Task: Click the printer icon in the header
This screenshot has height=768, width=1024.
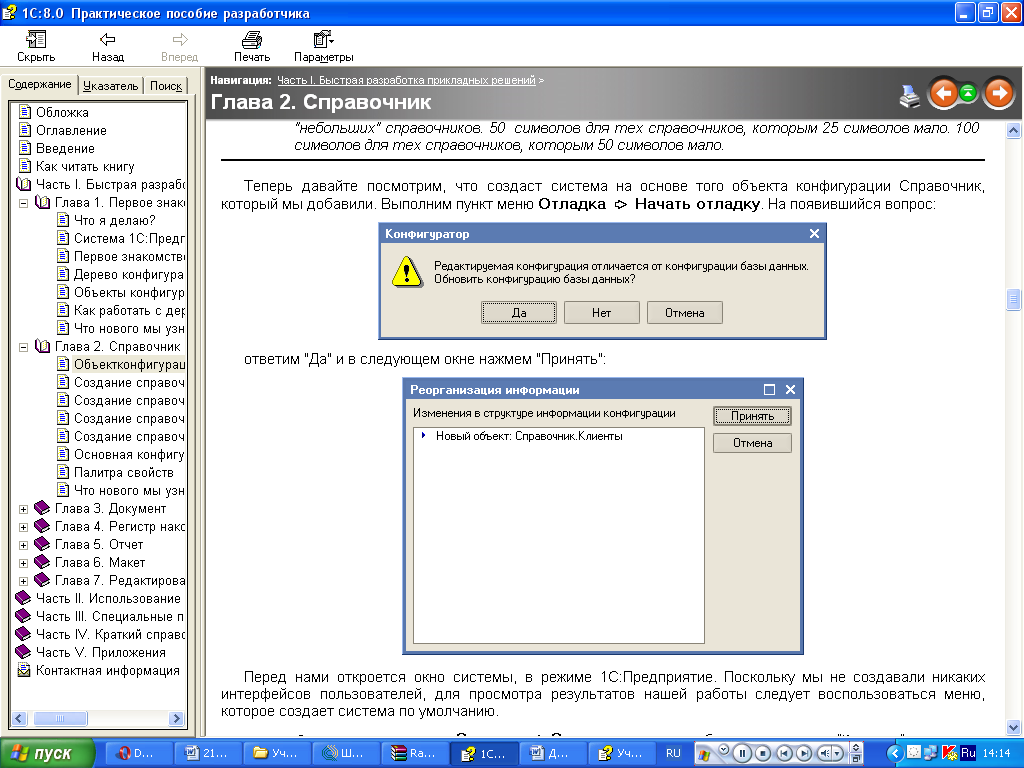Action: pos(908,95)
